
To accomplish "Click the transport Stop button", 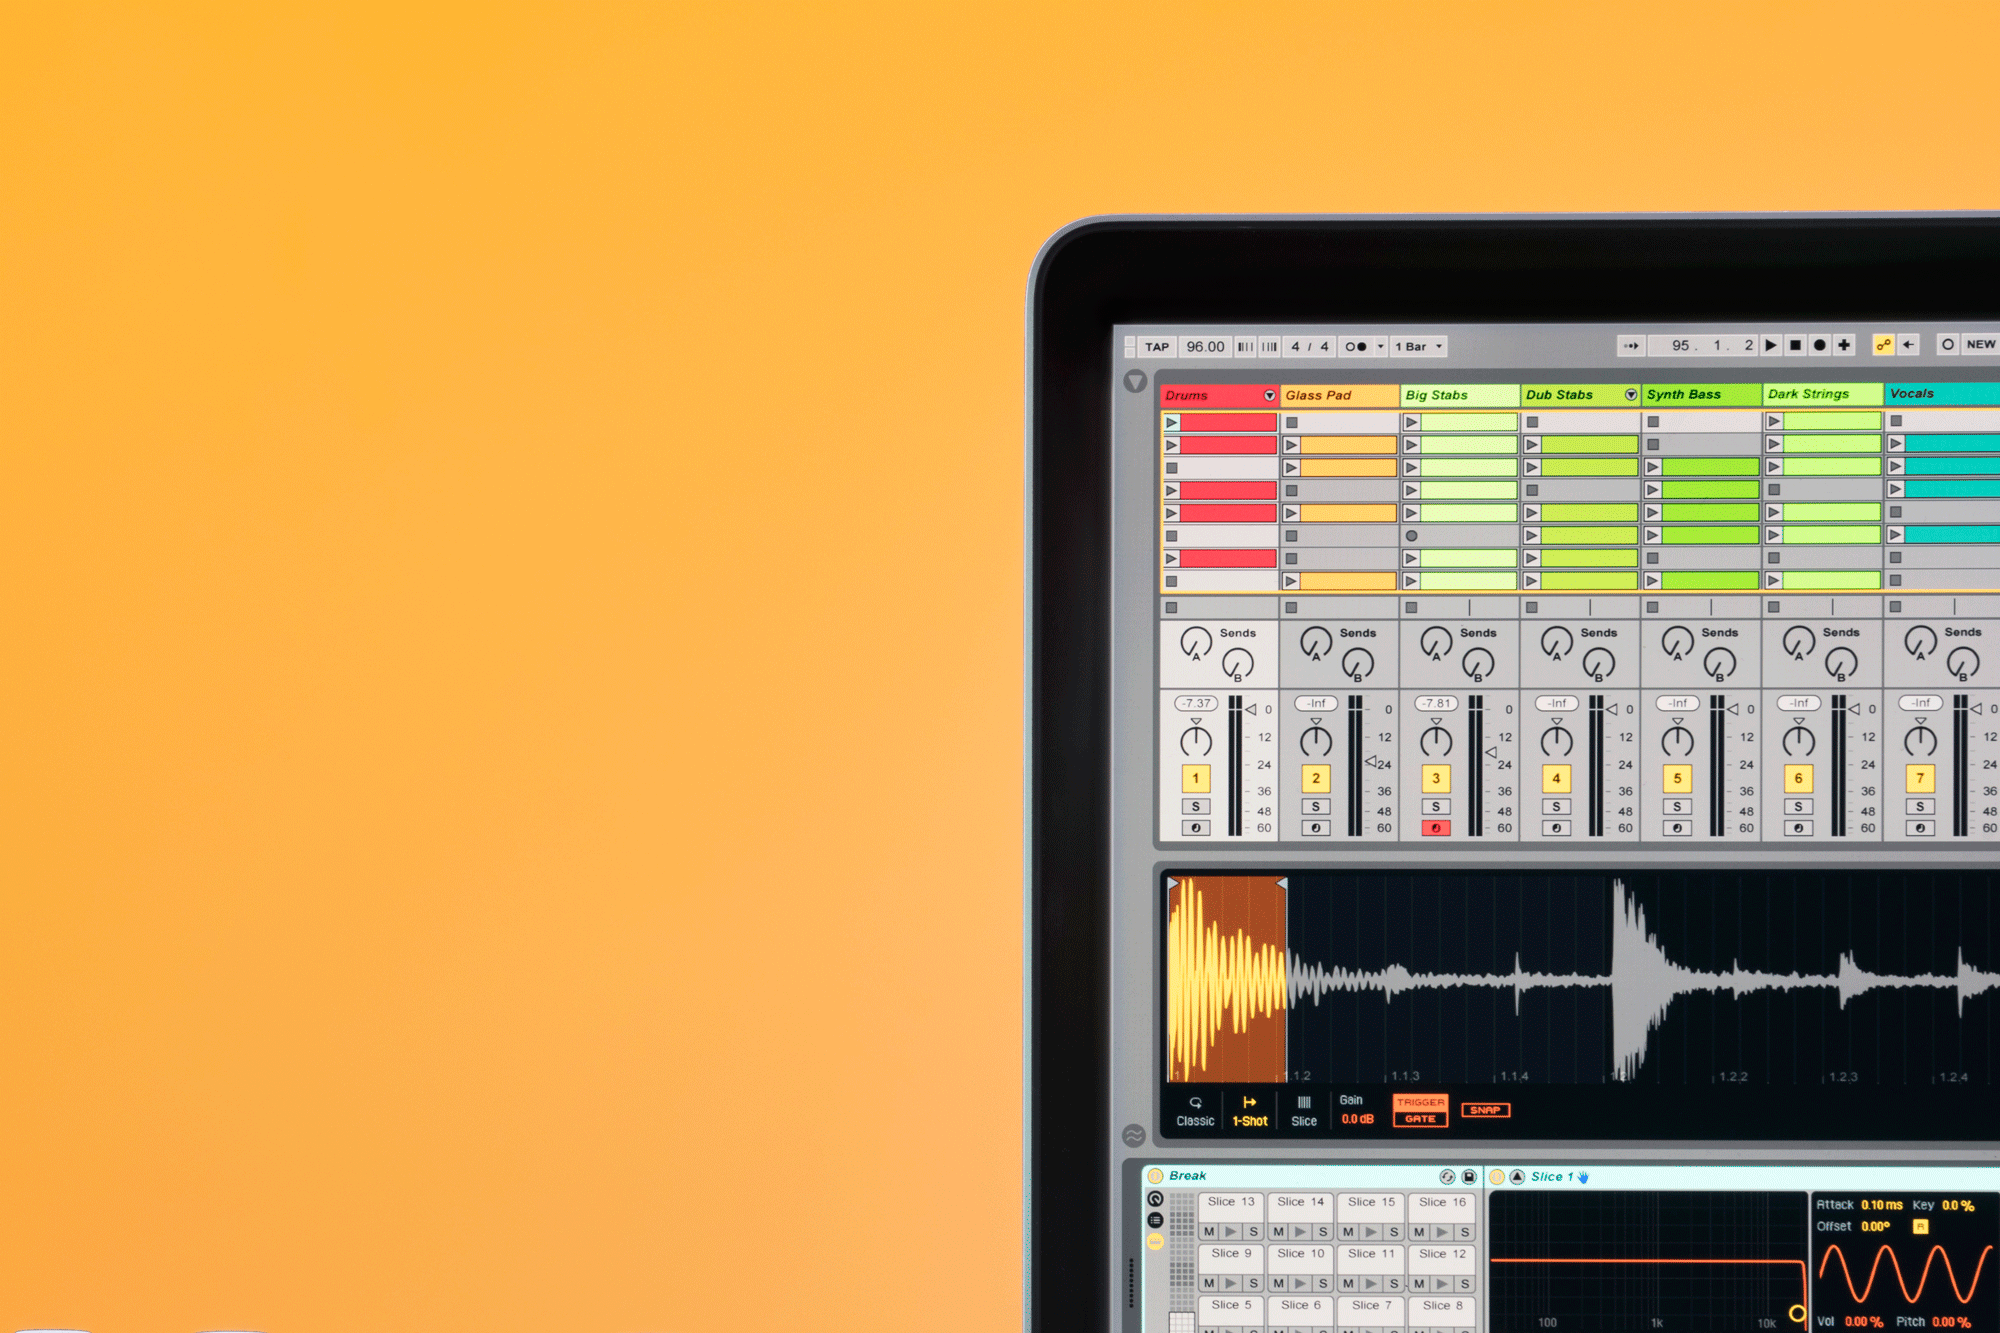I will (x=1795, y=346).
